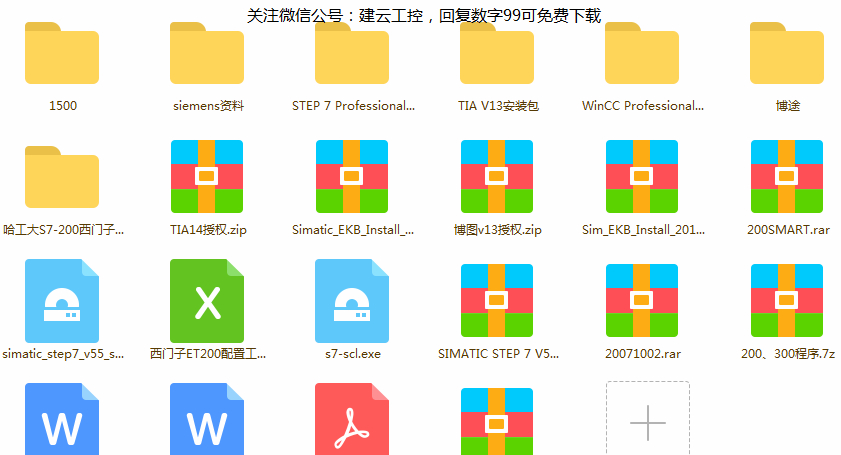This screenshot has width=841, height=455.
Task: Click the file name 200、300程序.7z
Action: point(788,354)
